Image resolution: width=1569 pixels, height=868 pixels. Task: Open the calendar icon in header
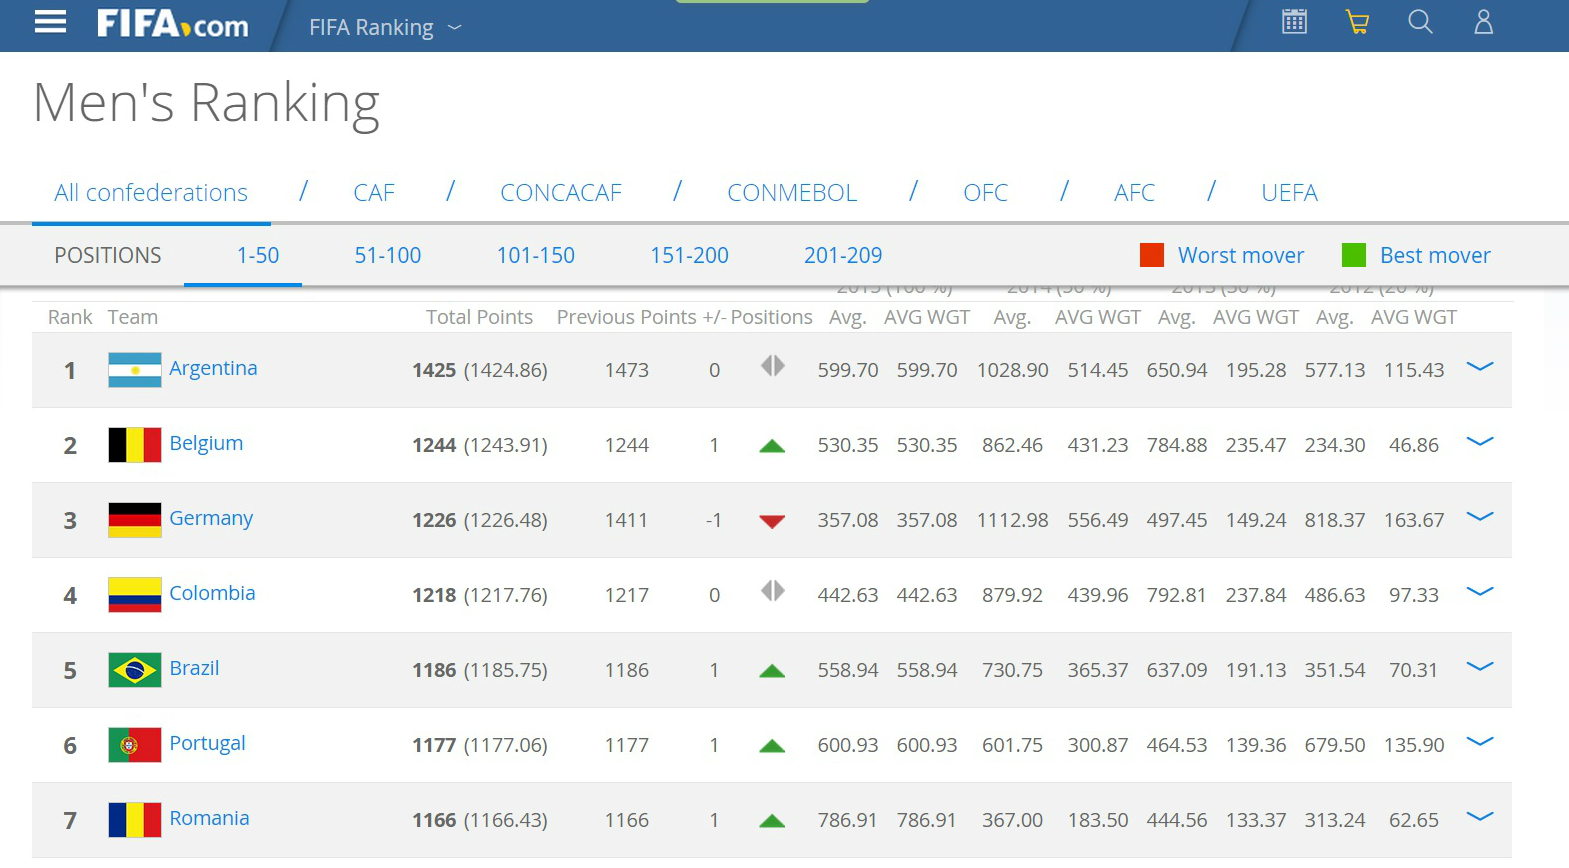point(1294,22)
